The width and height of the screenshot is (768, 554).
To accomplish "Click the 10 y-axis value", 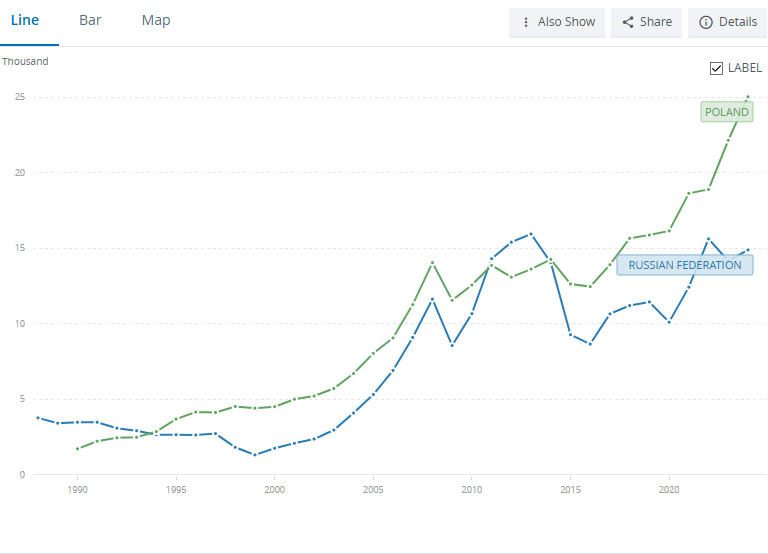I will pos(20,323).
